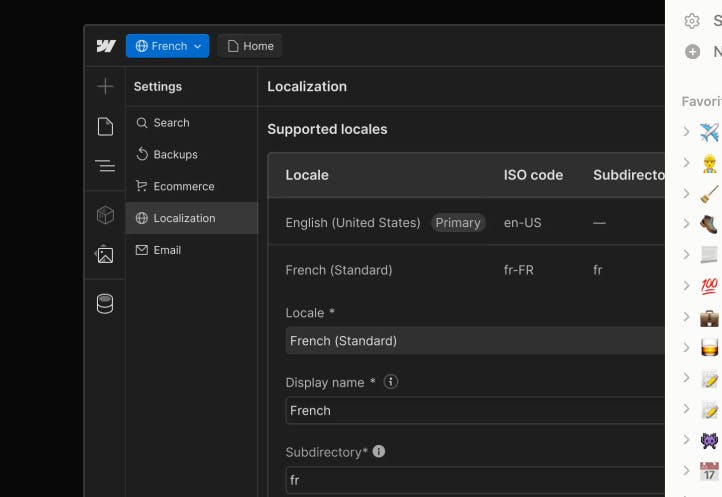The image size is (722, 497).
Task: Select Ecommerce in Settings menu
Action: tap(183, 187)
